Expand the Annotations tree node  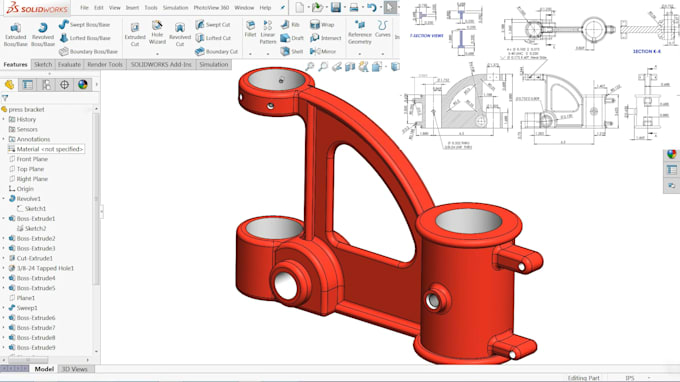[x=4, y=139]
